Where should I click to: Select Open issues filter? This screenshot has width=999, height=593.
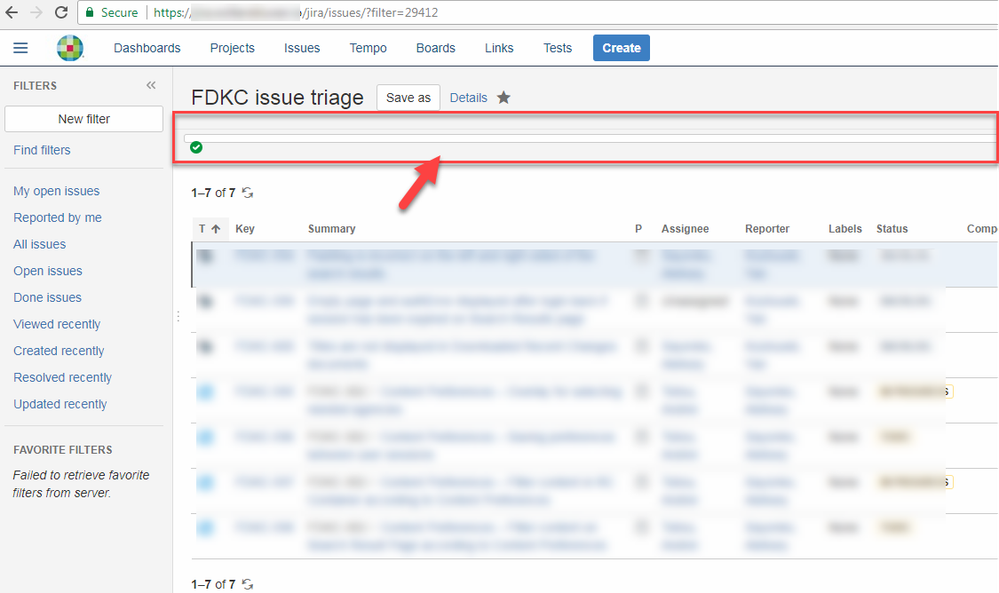point(48,271)
